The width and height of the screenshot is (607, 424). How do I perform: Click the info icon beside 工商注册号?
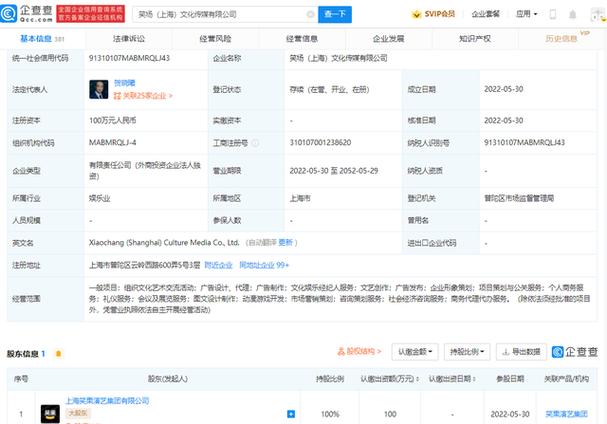point(255,143)
